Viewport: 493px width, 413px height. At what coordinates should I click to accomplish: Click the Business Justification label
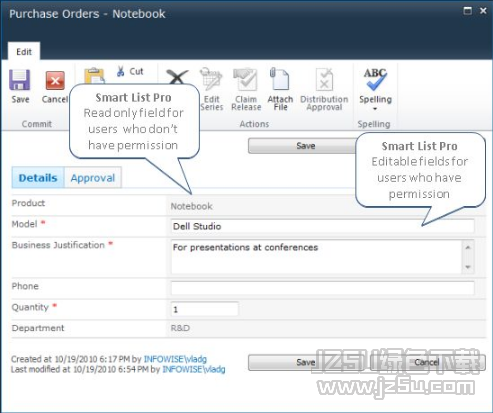(x=58, y=245)
